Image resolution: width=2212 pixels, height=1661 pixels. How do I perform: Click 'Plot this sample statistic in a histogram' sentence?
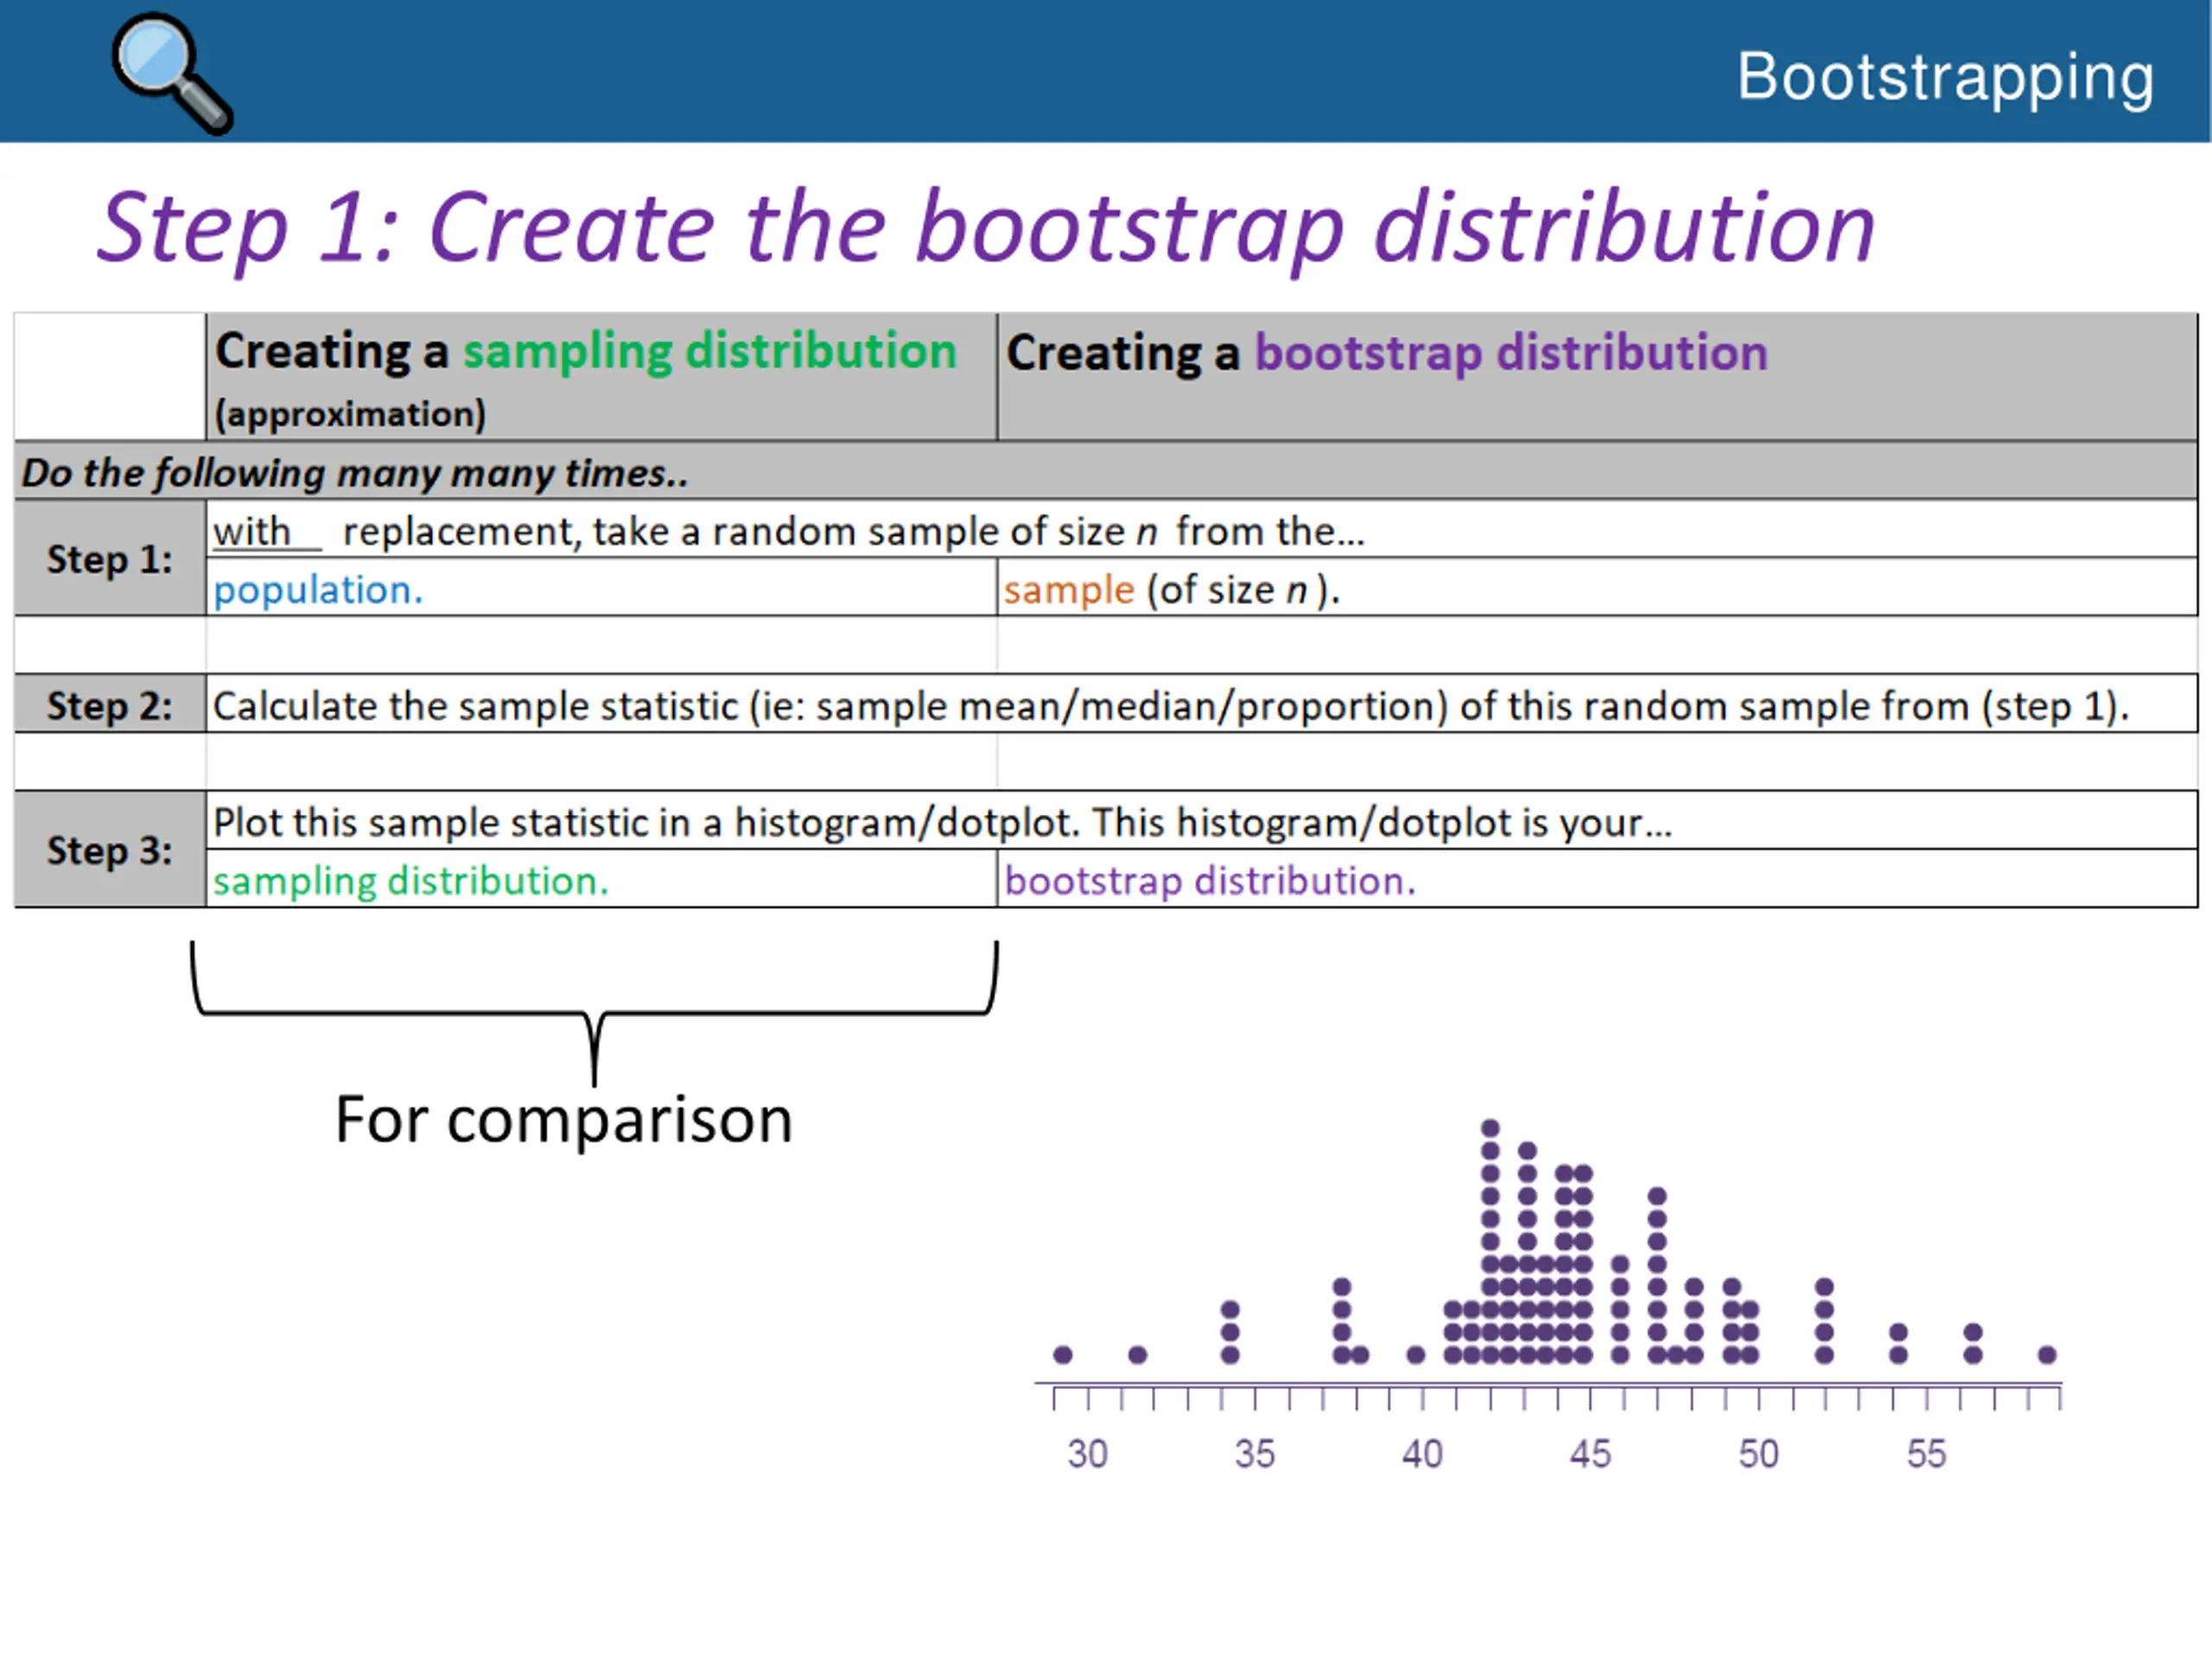point(942,823)
